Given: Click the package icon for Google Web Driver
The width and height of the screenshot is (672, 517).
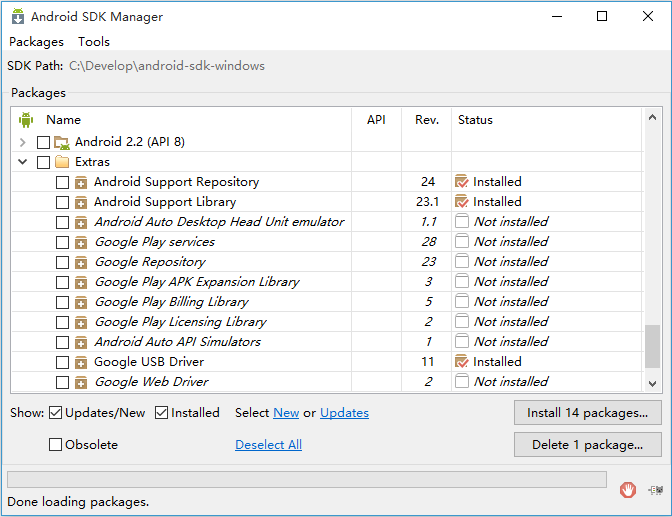Looking at the screenshot, I should click(x=81, y=382).
